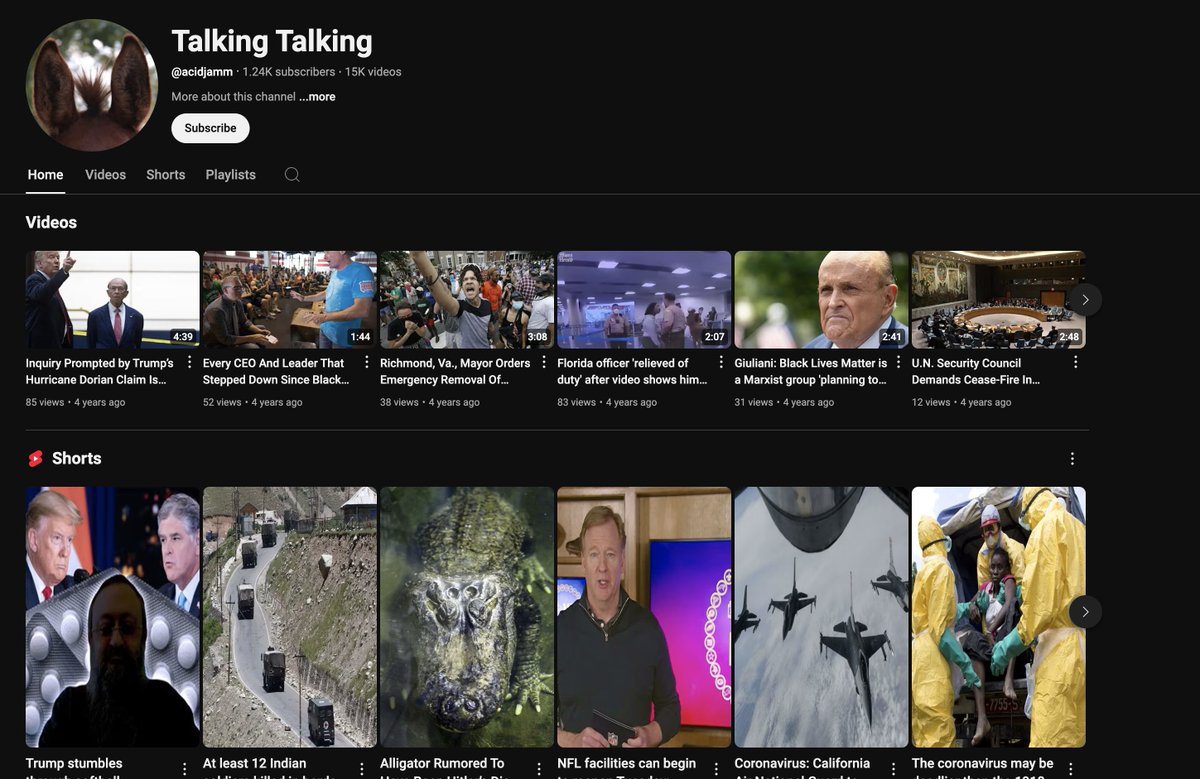
Task: Switch to the Shorts tab
Action: 166,174
